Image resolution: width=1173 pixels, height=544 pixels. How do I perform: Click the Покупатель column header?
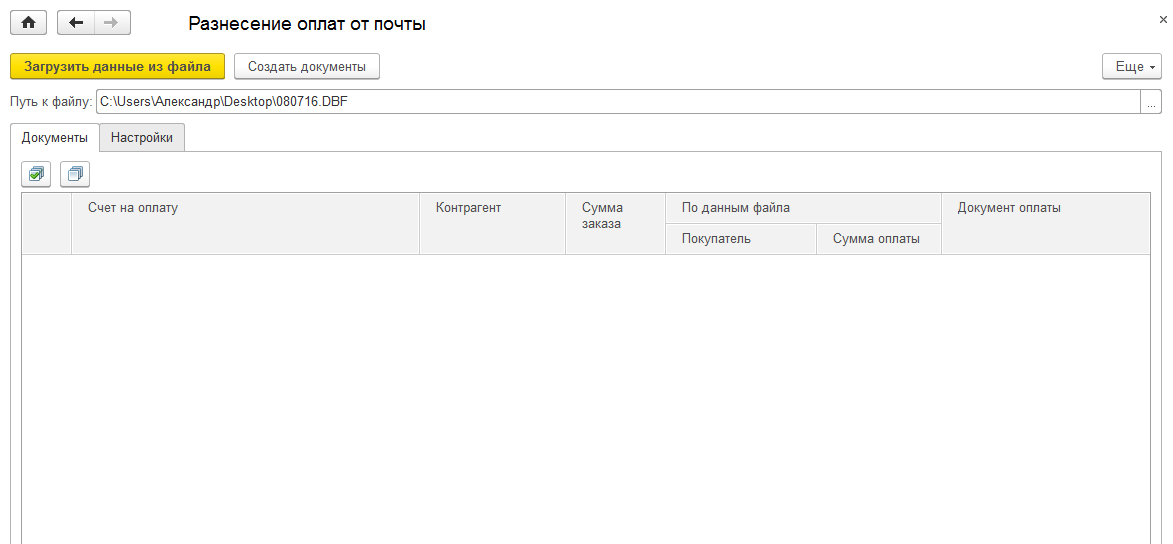click(x=741, y=239)
